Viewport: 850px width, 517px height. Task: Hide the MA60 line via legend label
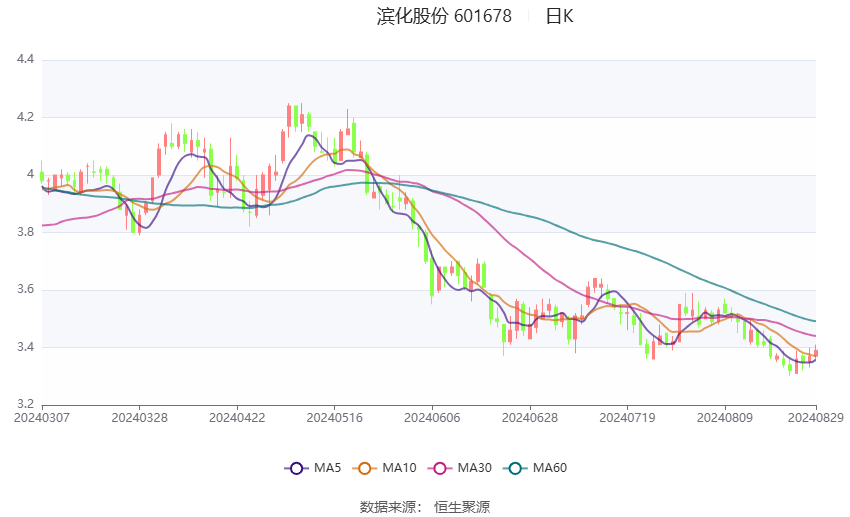click(x=550, y=468)
